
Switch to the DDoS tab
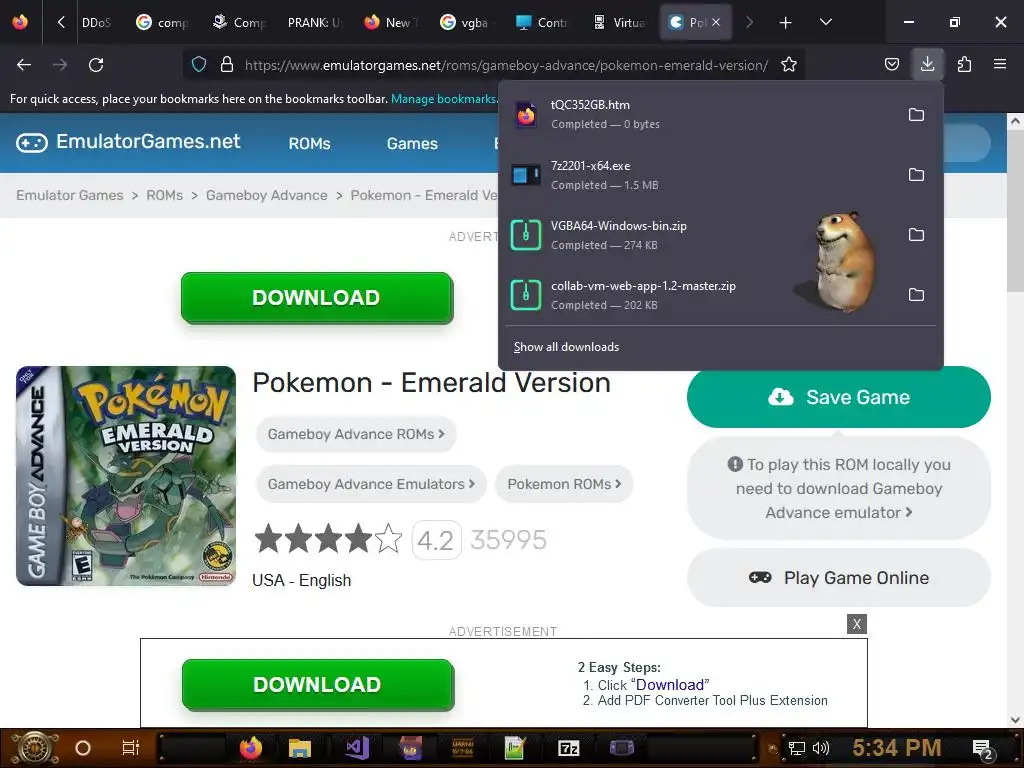tap(97, 23)
